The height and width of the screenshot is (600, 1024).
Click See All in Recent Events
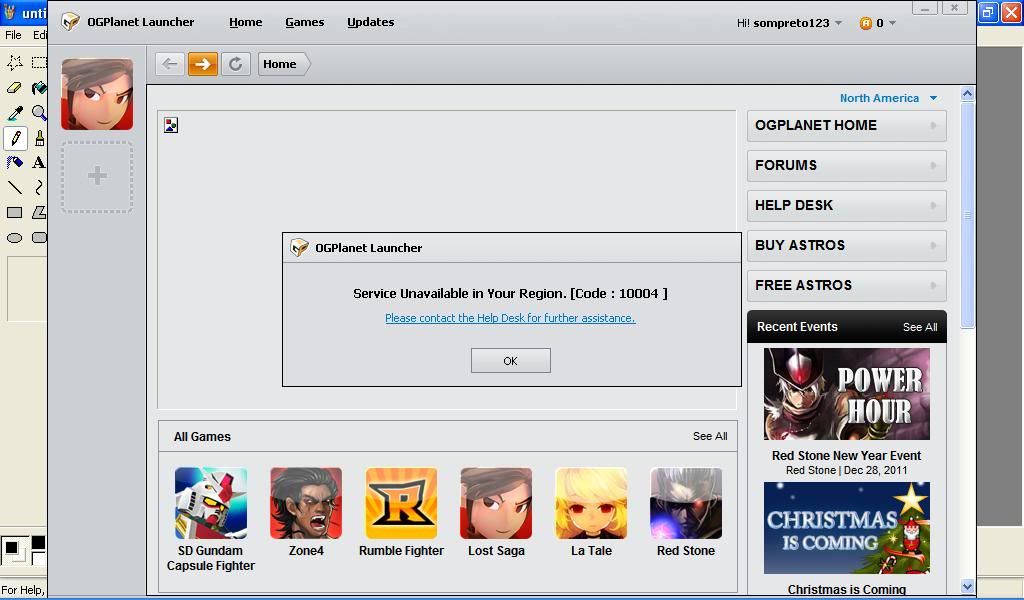[920, 327]
